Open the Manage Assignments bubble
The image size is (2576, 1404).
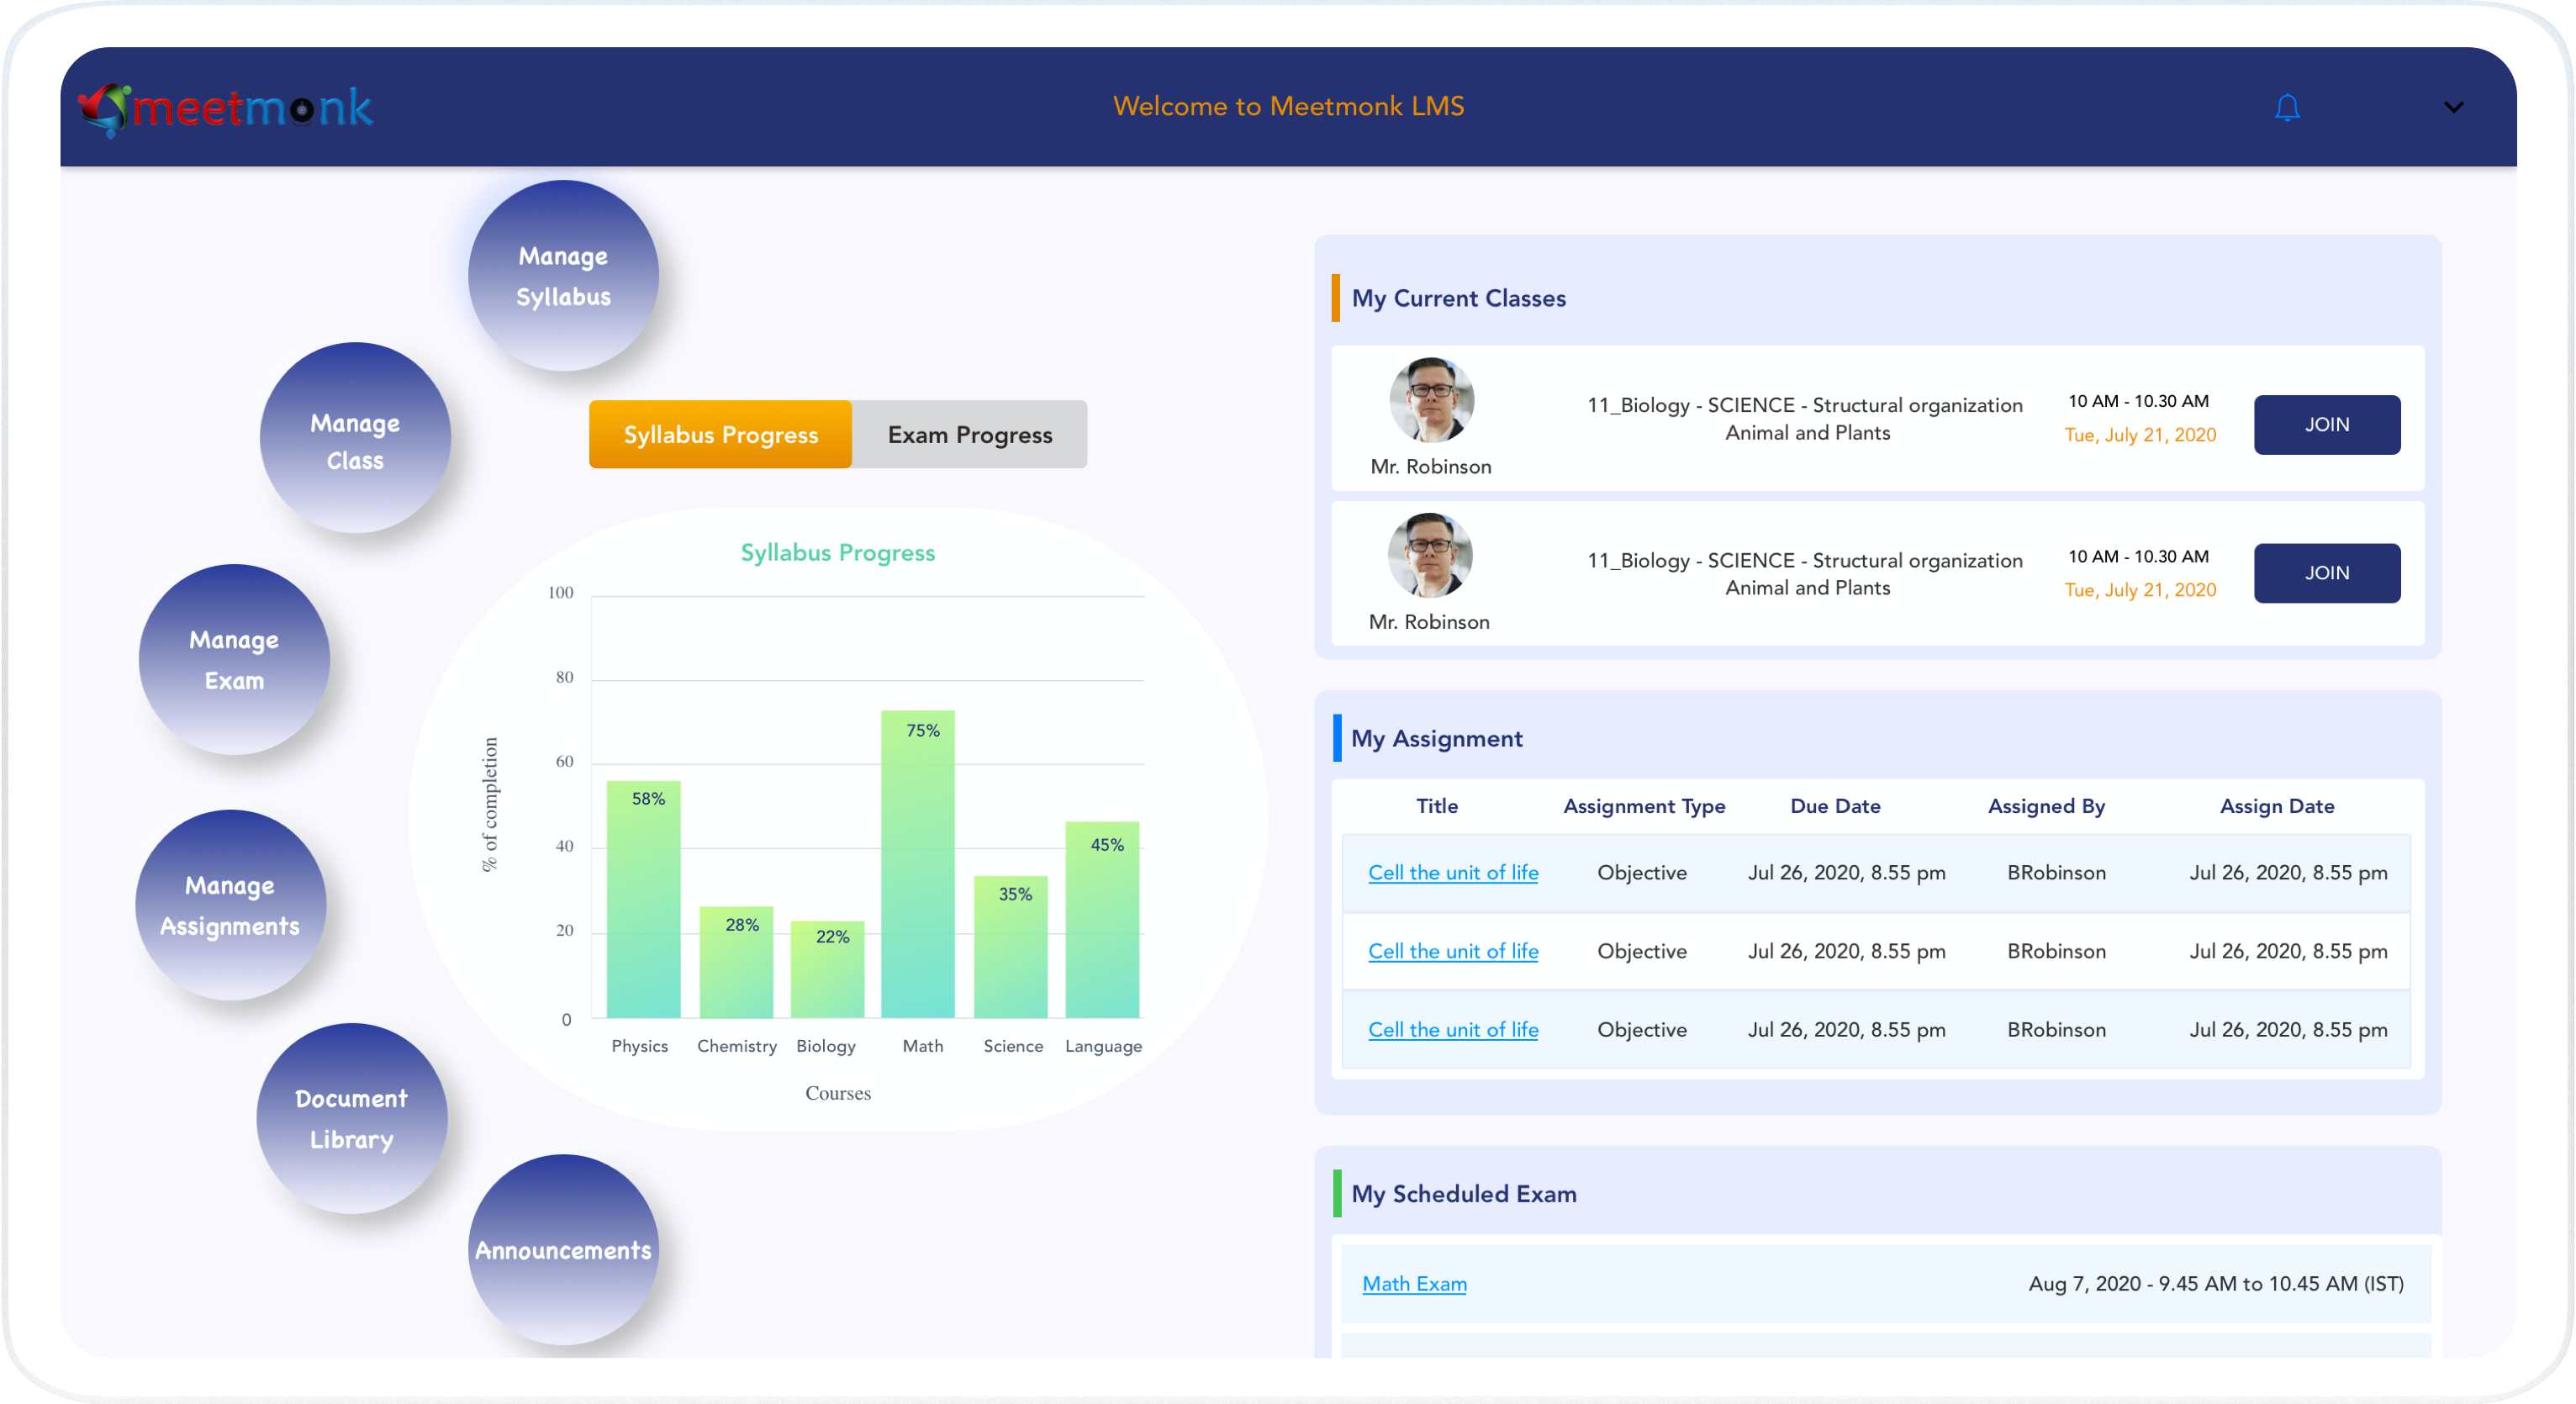230,905
